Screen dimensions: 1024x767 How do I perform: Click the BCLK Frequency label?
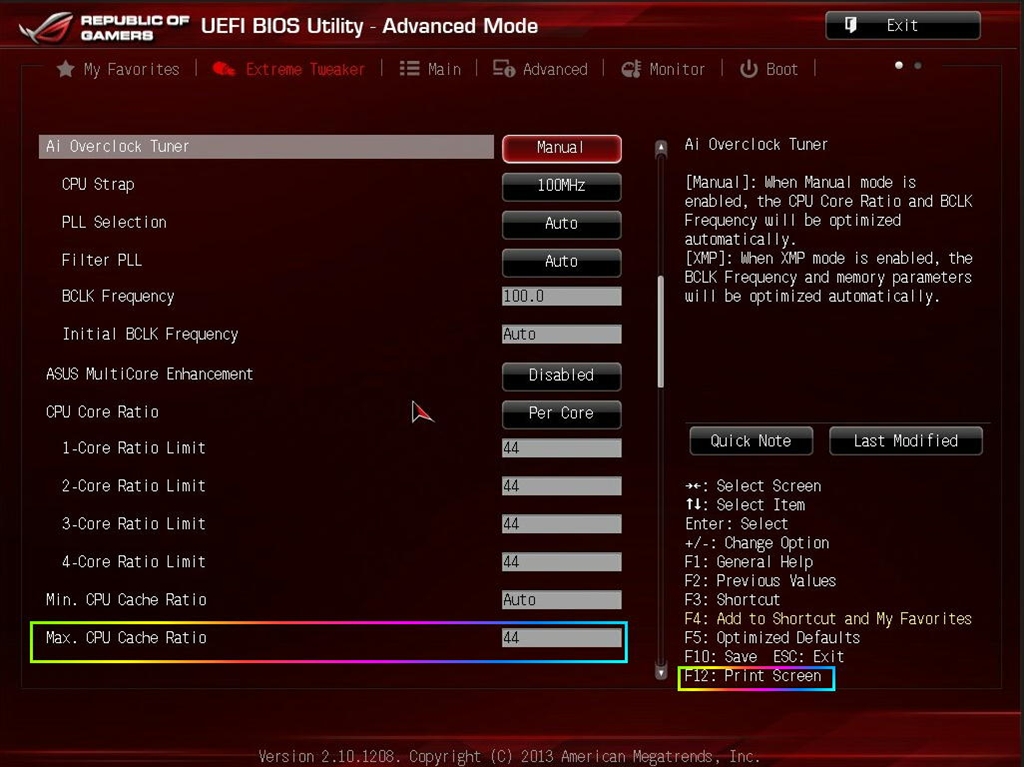[118, 297]
